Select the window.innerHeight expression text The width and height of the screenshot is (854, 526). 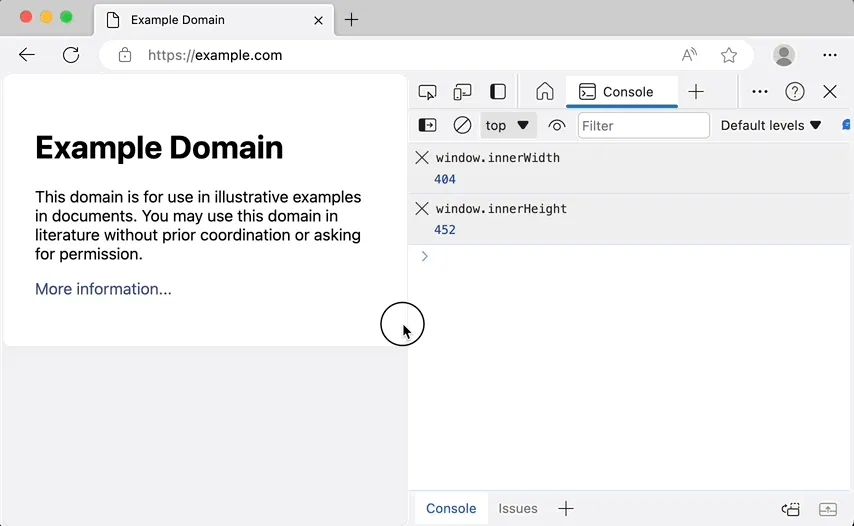[501, 209]
